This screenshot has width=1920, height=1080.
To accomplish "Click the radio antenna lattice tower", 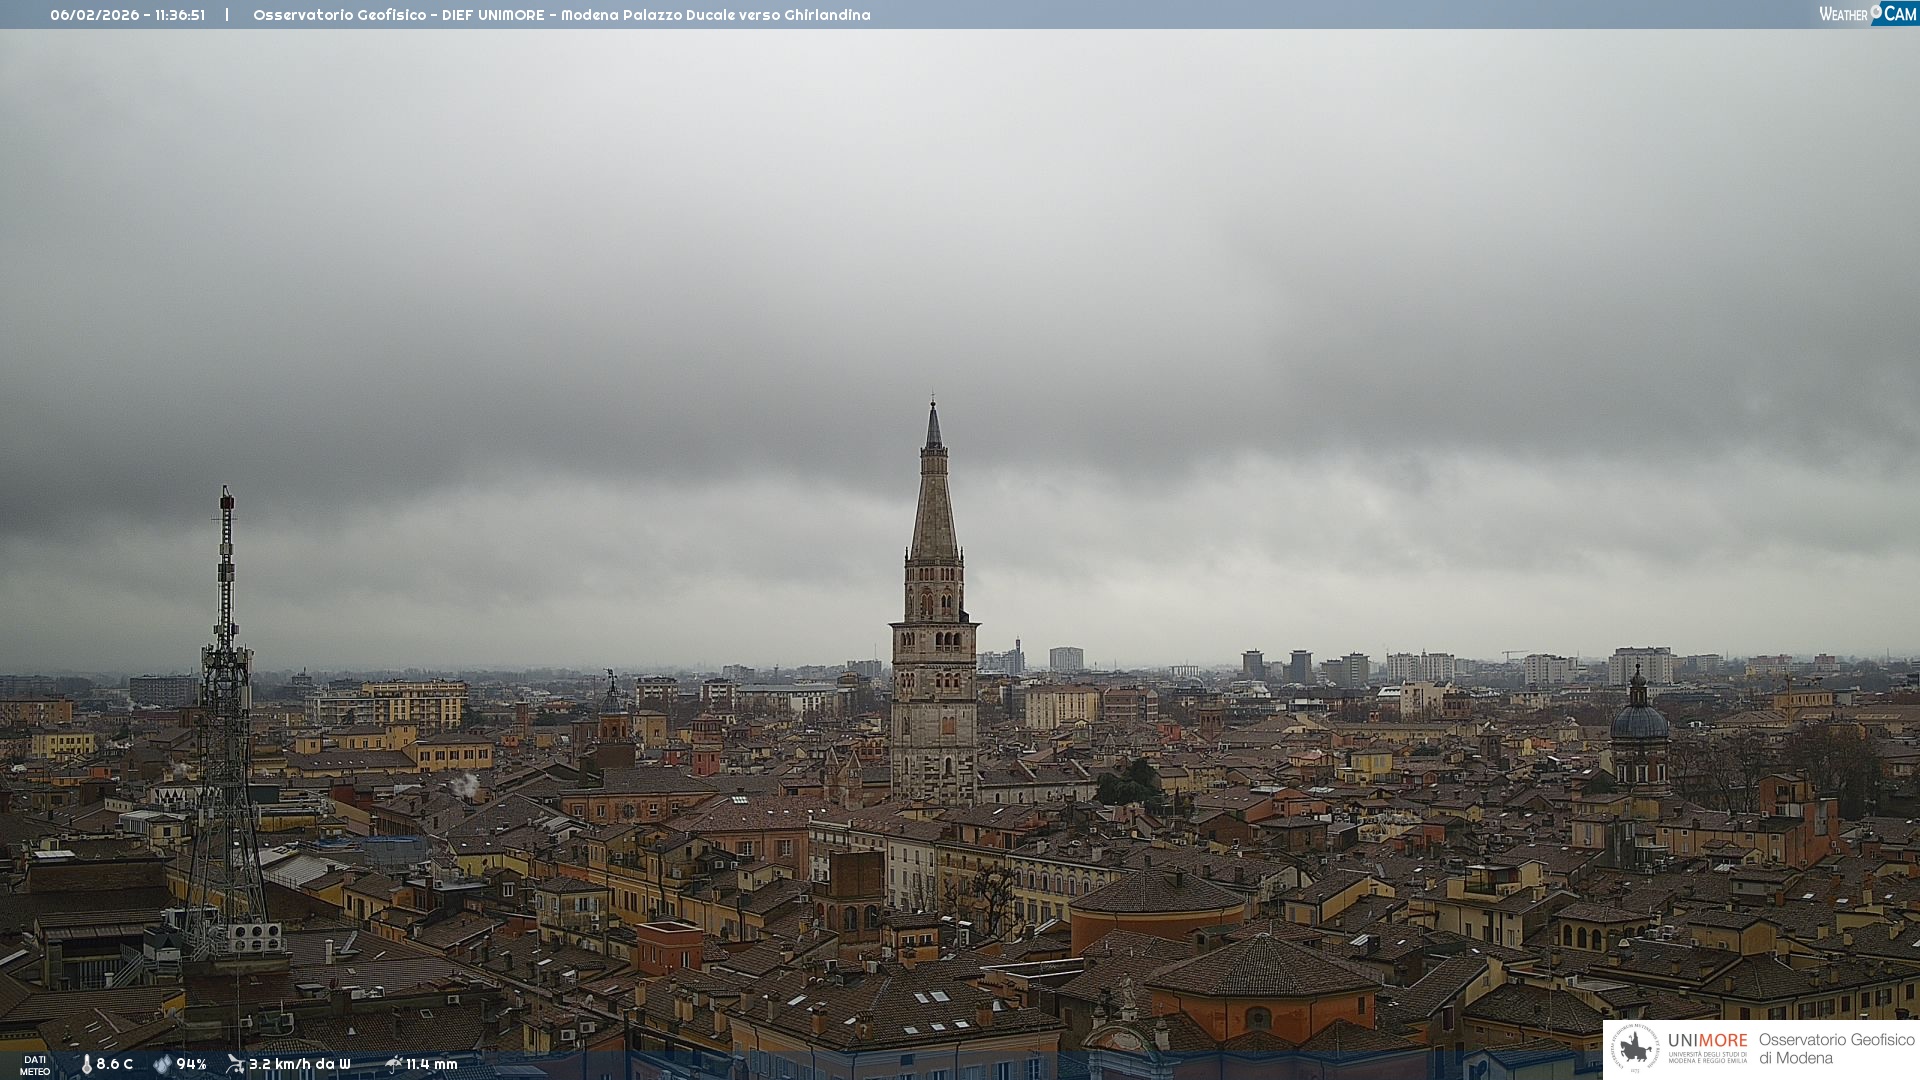I will pyautogui.click(x=225, y=700).
